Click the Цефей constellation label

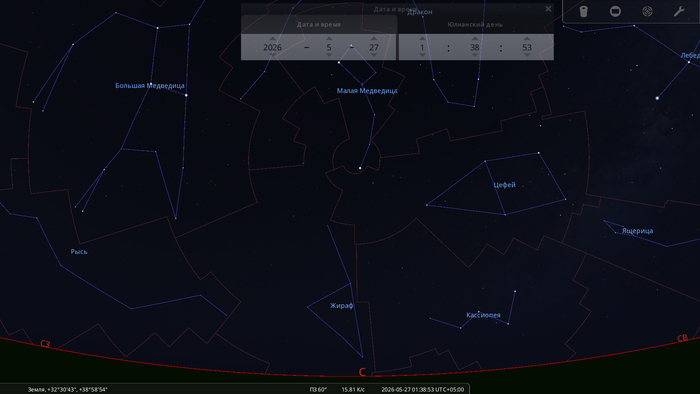click(504, 185)
